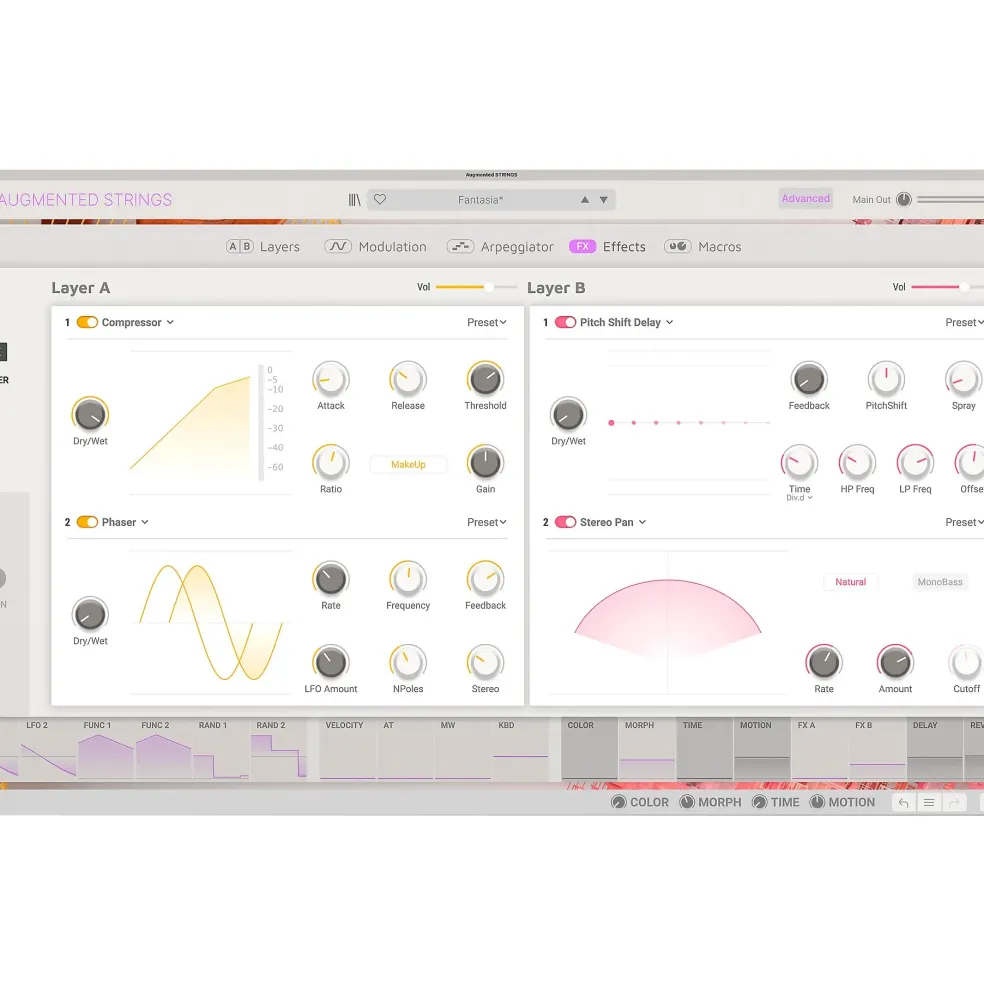This screenshot has width=984, height=985.
Task: Load next preset with down arrow
Action: click(604, 200)
